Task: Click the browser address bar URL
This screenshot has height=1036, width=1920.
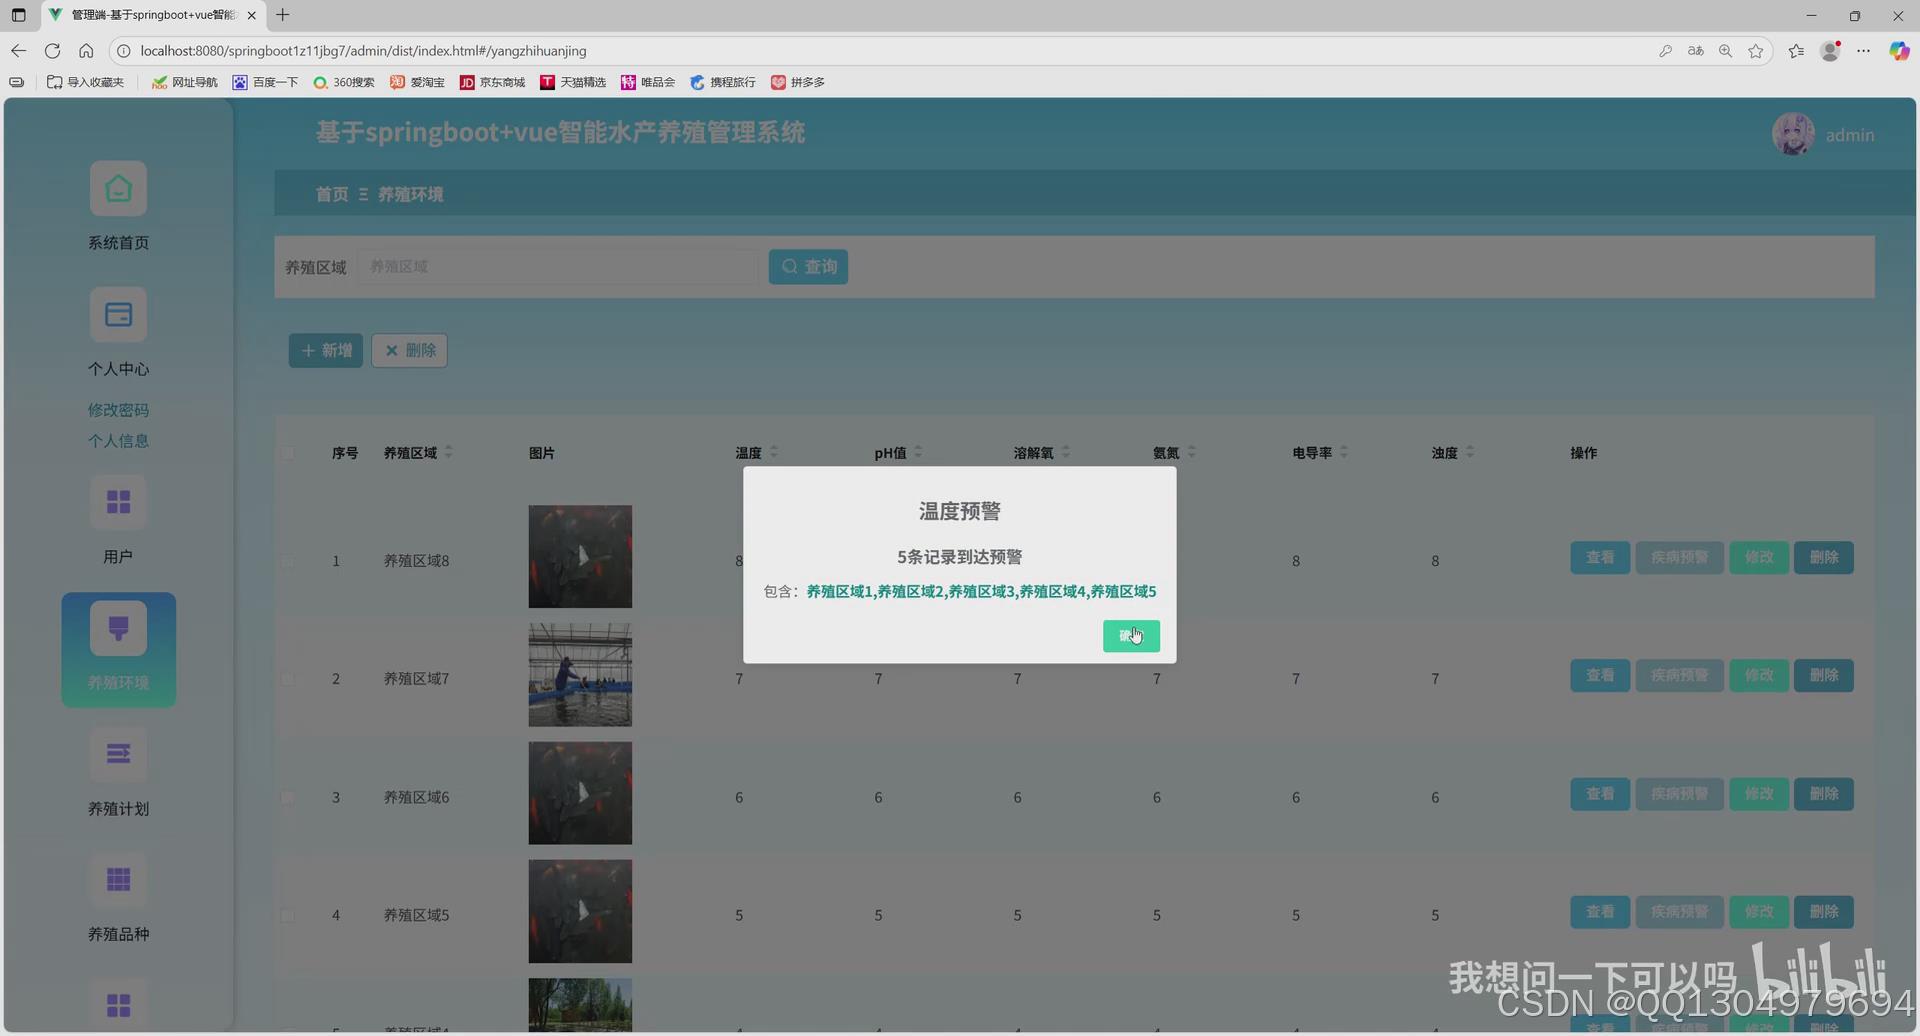Action: pos(363,51)
